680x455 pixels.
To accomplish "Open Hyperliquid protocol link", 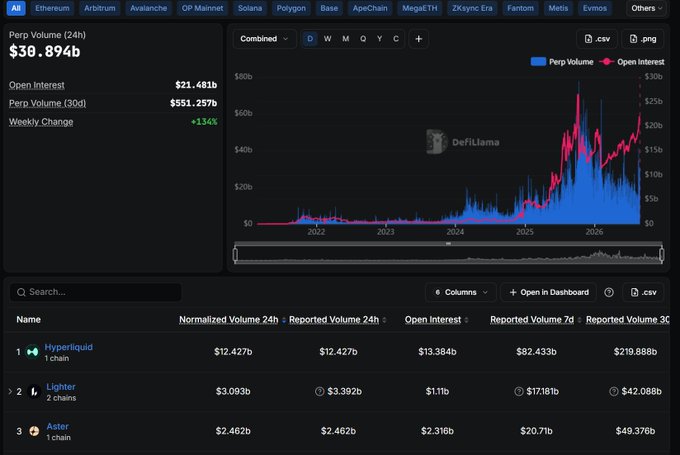I will click(x=69, y=347).
